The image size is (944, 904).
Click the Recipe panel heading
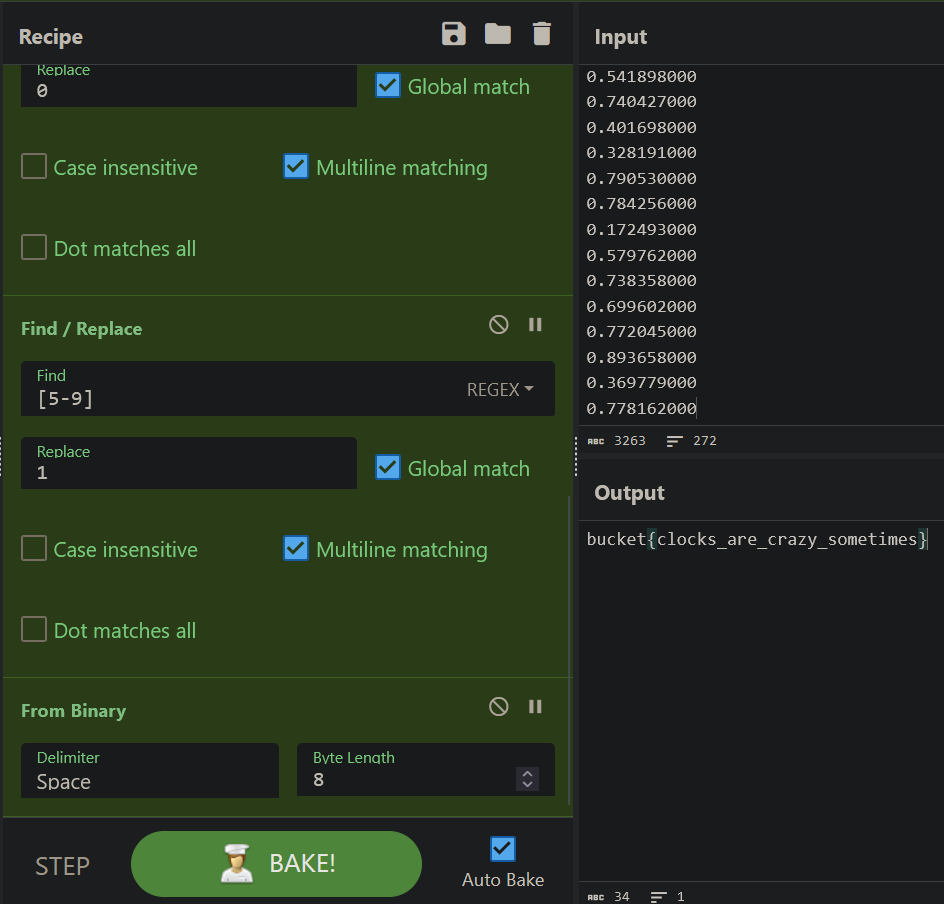click(51, 37)
